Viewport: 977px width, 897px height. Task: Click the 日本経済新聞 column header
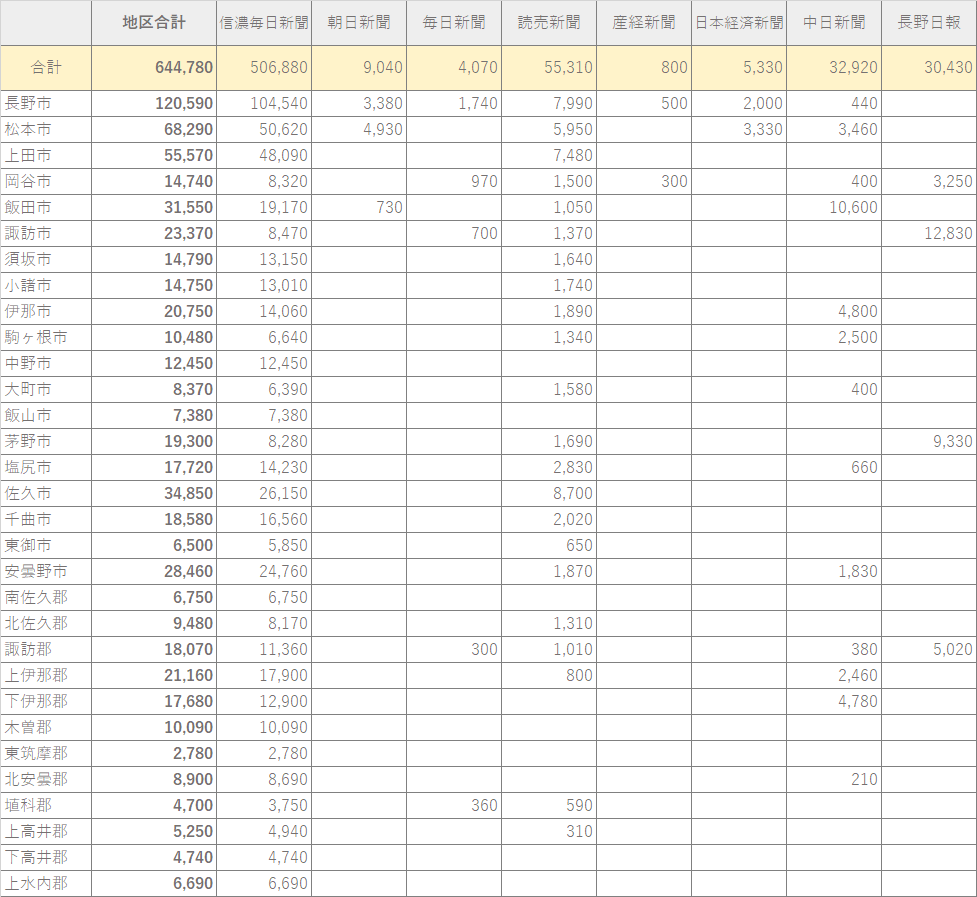(x=739, y=23)
